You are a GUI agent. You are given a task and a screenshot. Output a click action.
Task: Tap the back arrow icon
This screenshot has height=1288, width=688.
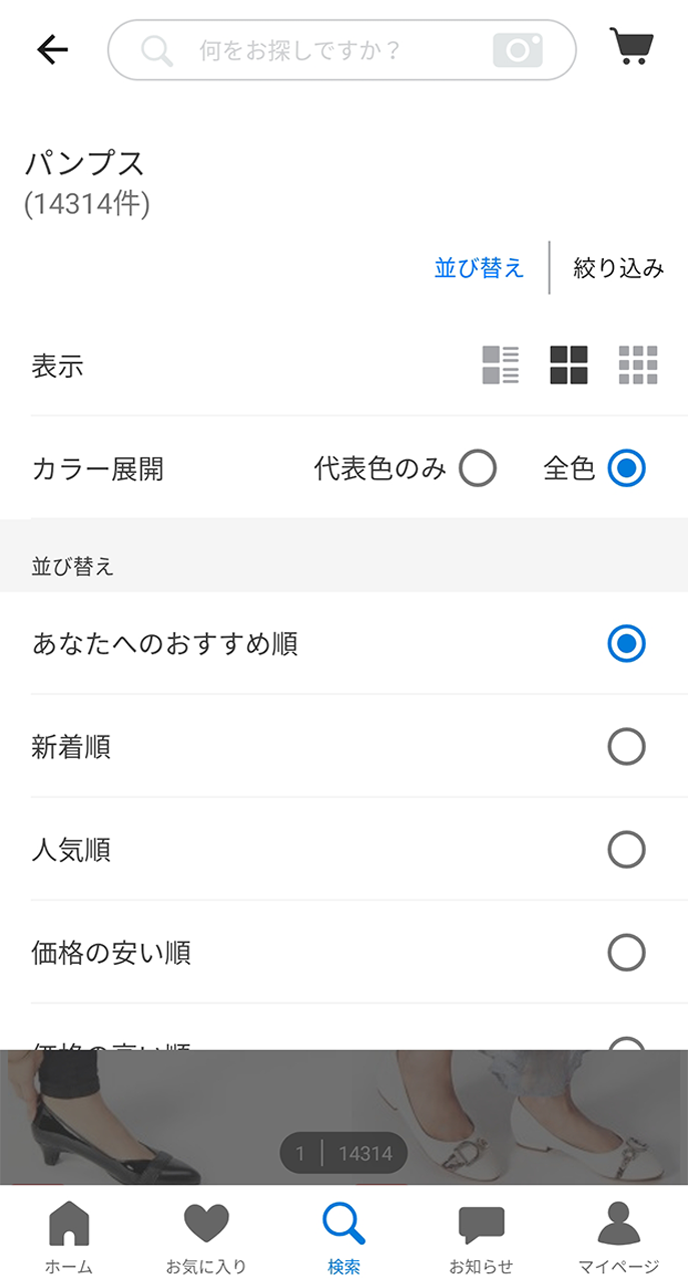click(52, 50)
